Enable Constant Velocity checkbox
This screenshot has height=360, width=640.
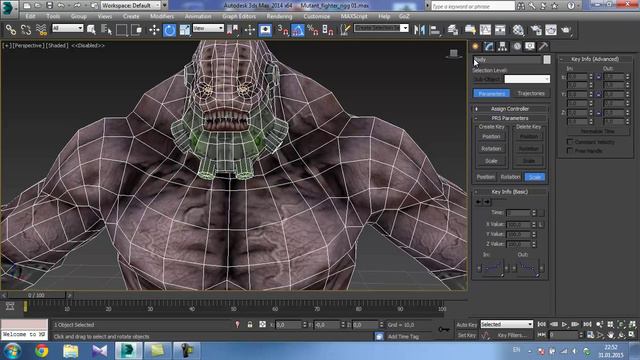tap(570, 142)
